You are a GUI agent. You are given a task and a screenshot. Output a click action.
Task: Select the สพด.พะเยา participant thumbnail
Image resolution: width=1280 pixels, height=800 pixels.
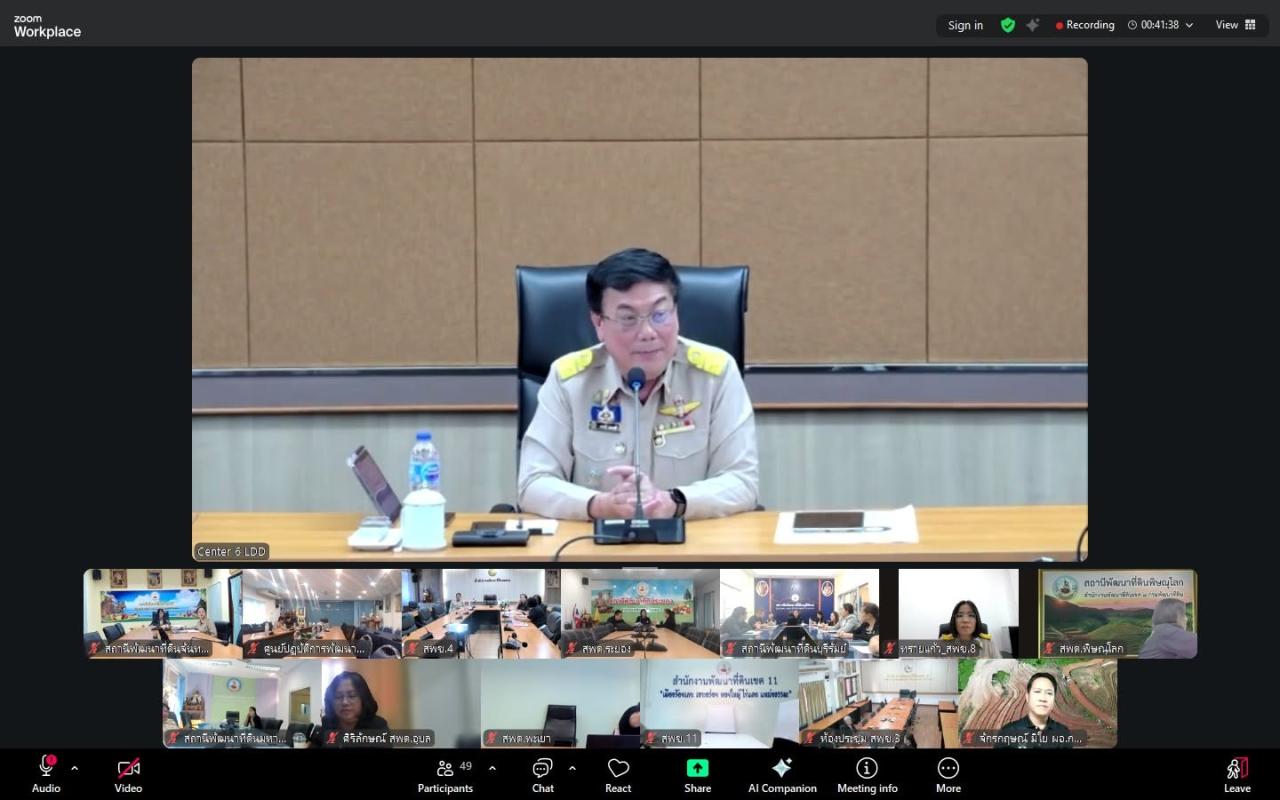pos(560,703)
